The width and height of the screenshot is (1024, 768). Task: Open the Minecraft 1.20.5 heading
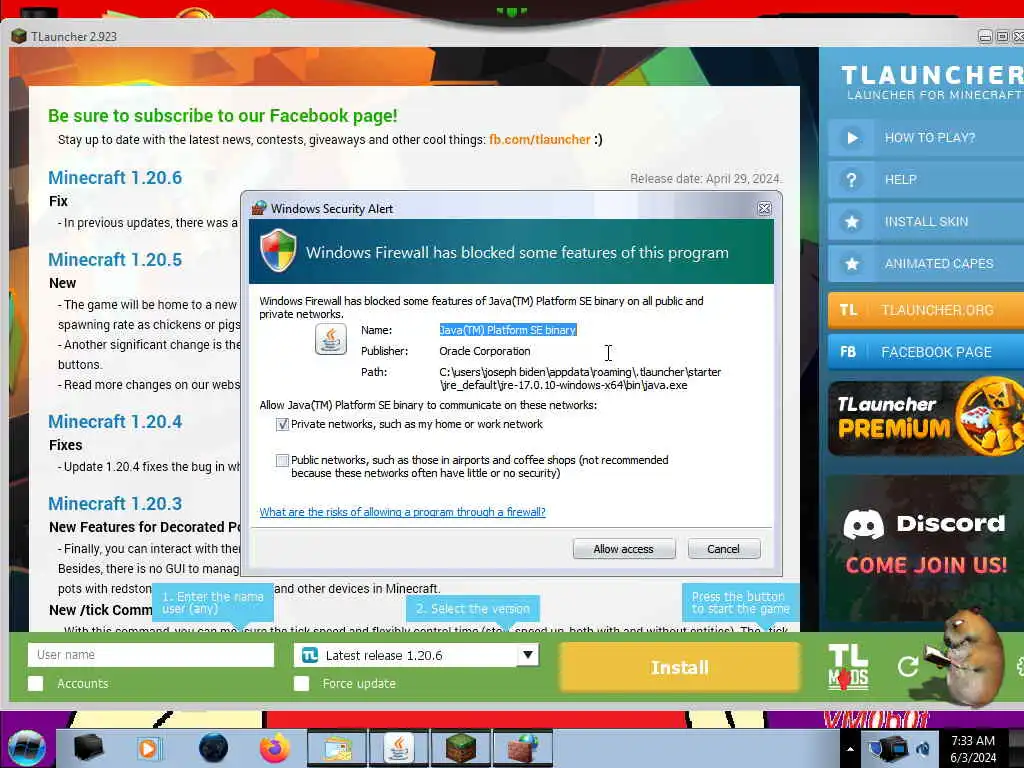coord(115,260)
